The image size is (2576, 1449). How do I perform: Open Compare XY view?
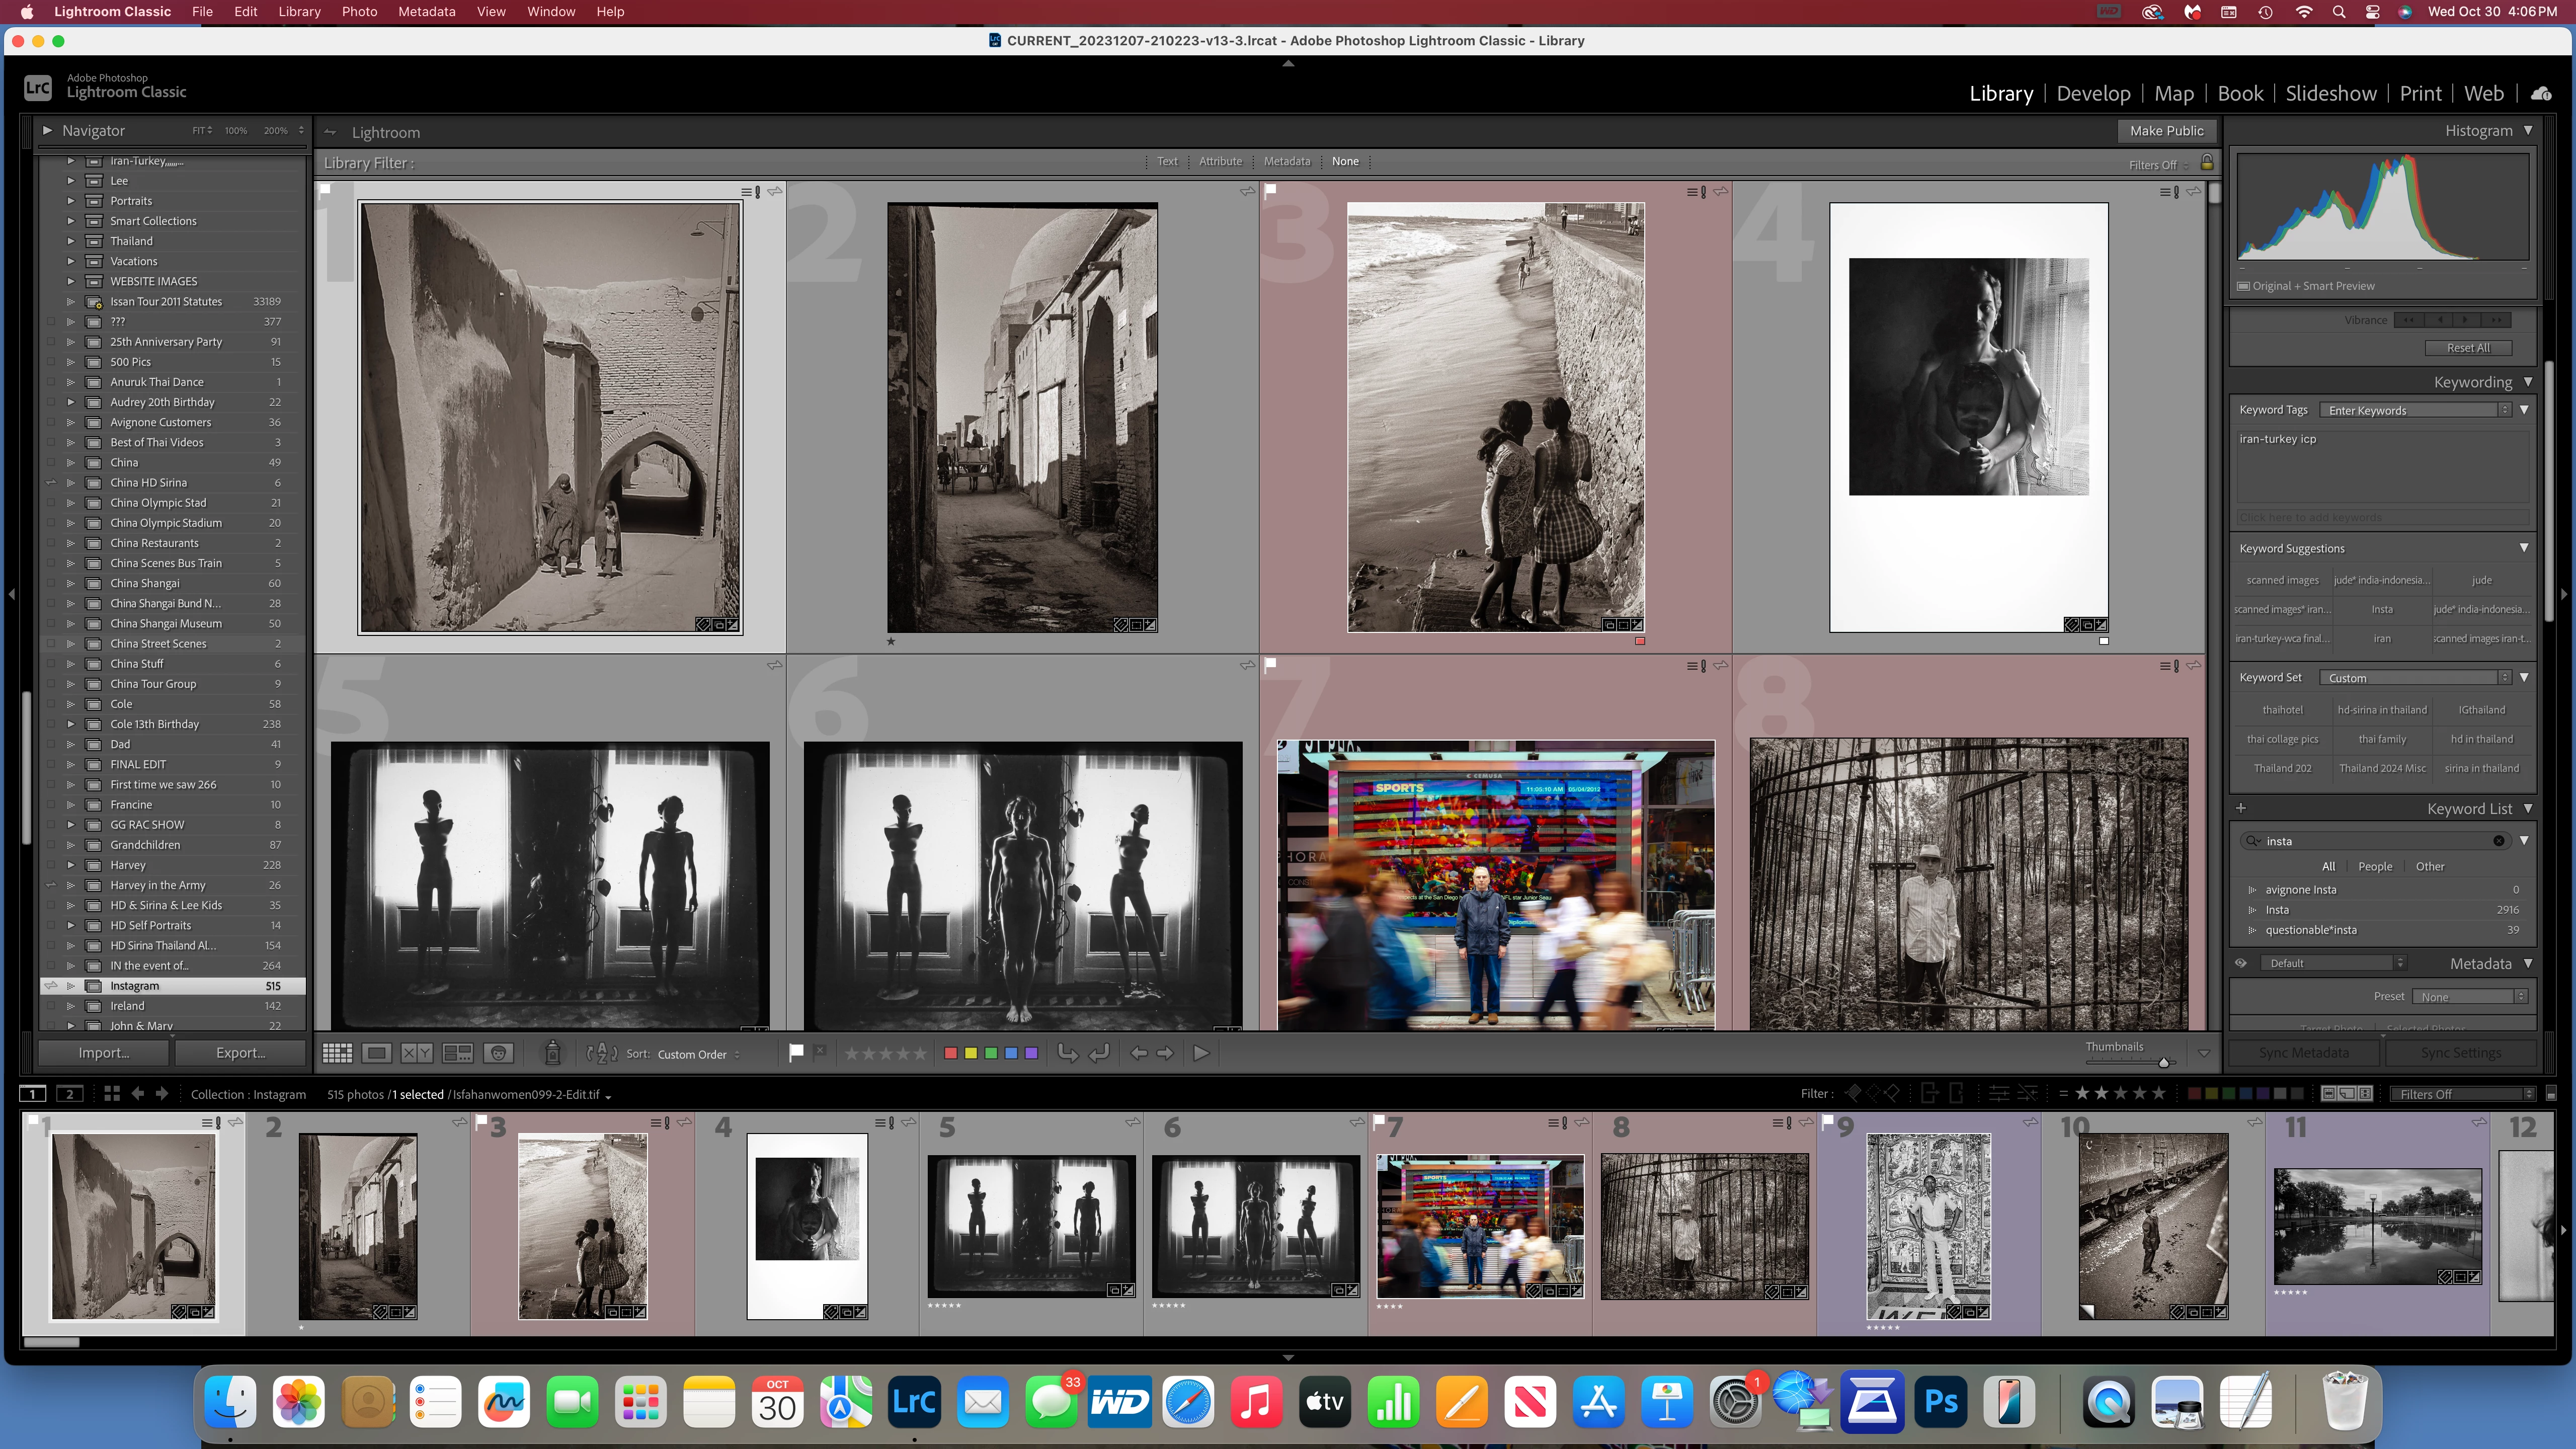pos(416,1053)
